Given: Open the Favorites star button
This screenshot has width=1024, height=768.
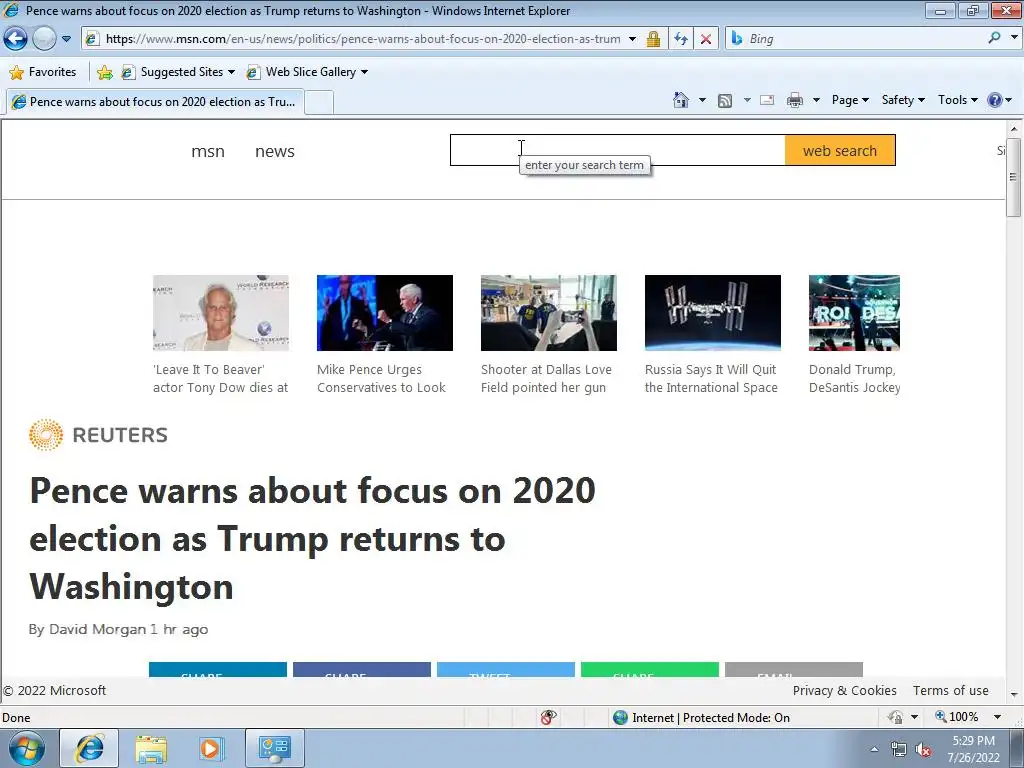Looking at the screenshot, I should tap(43, 72).
